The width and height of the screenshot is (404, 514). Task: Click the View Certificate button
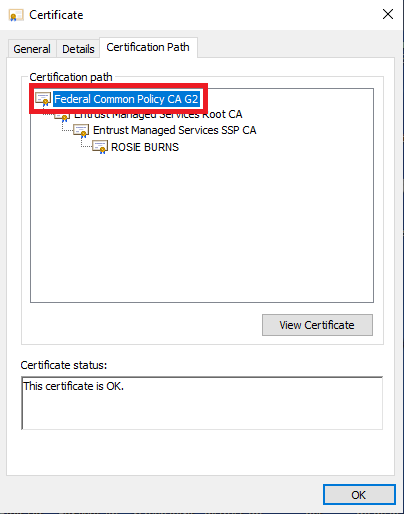pyautogui.click(x=317, y=325)
